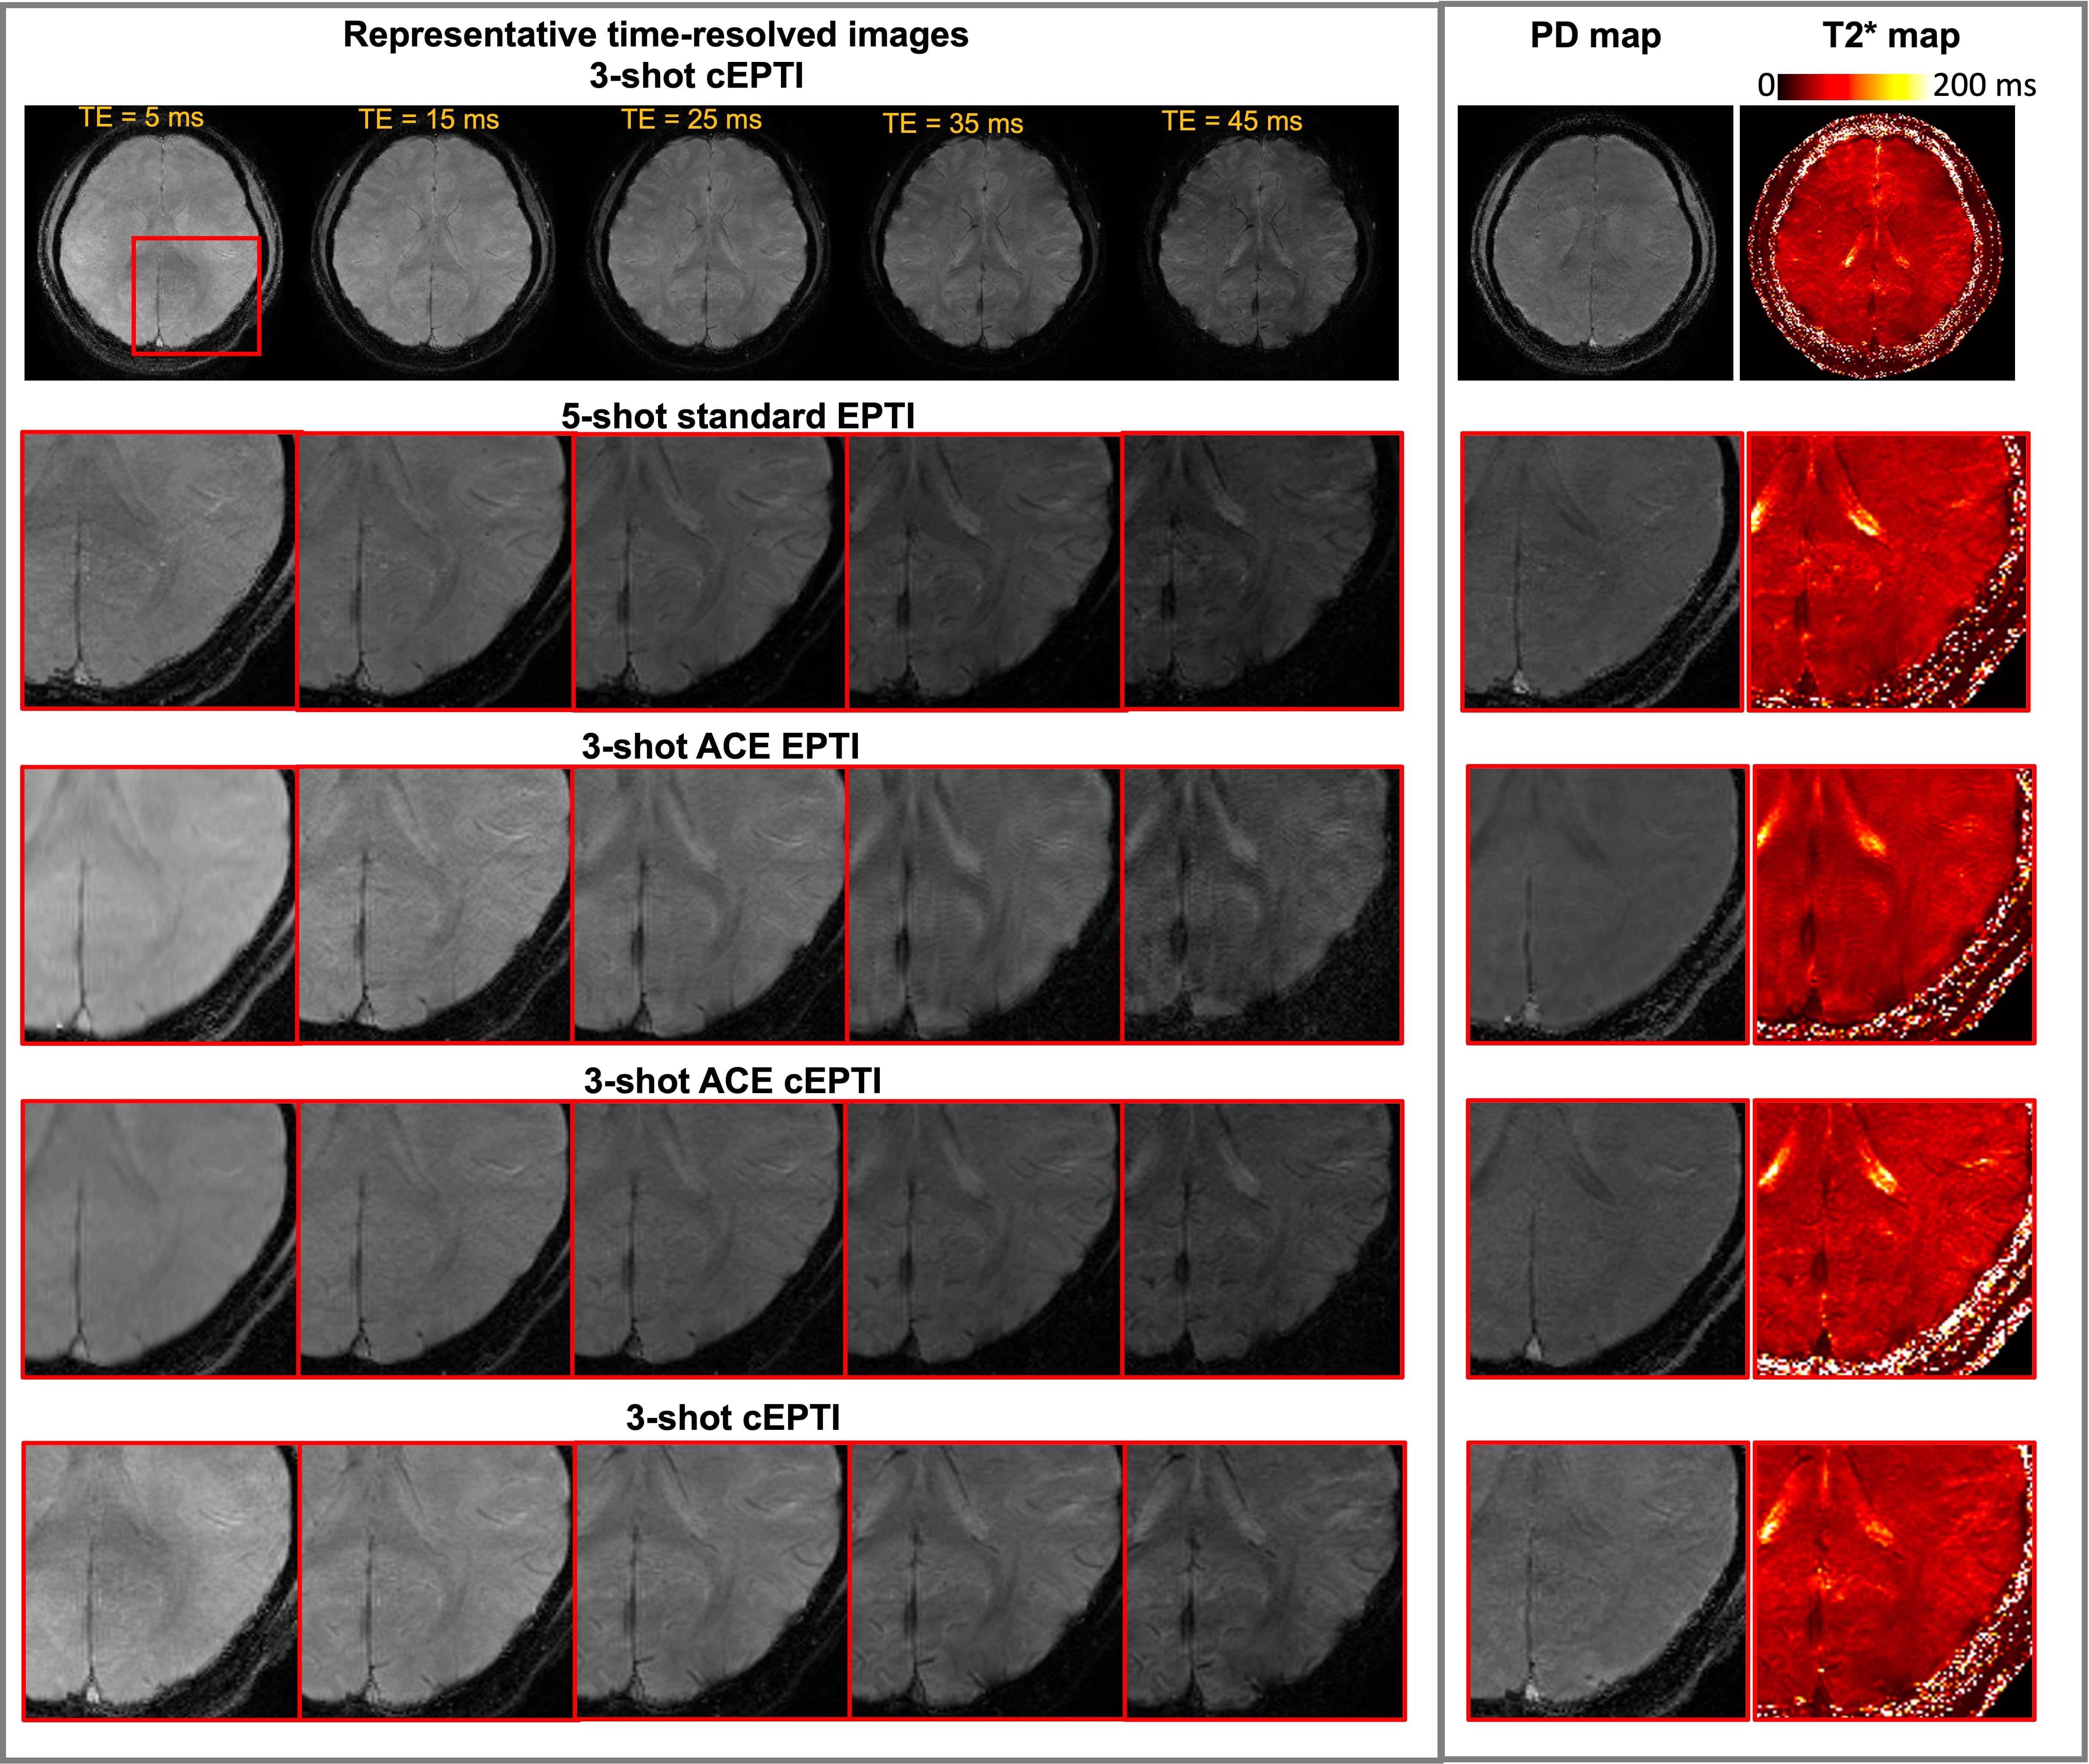Viewport: 2089px width, 1764px height.
Task: Click the 'Representative time-resolved images' title
Action: (655, 35)
